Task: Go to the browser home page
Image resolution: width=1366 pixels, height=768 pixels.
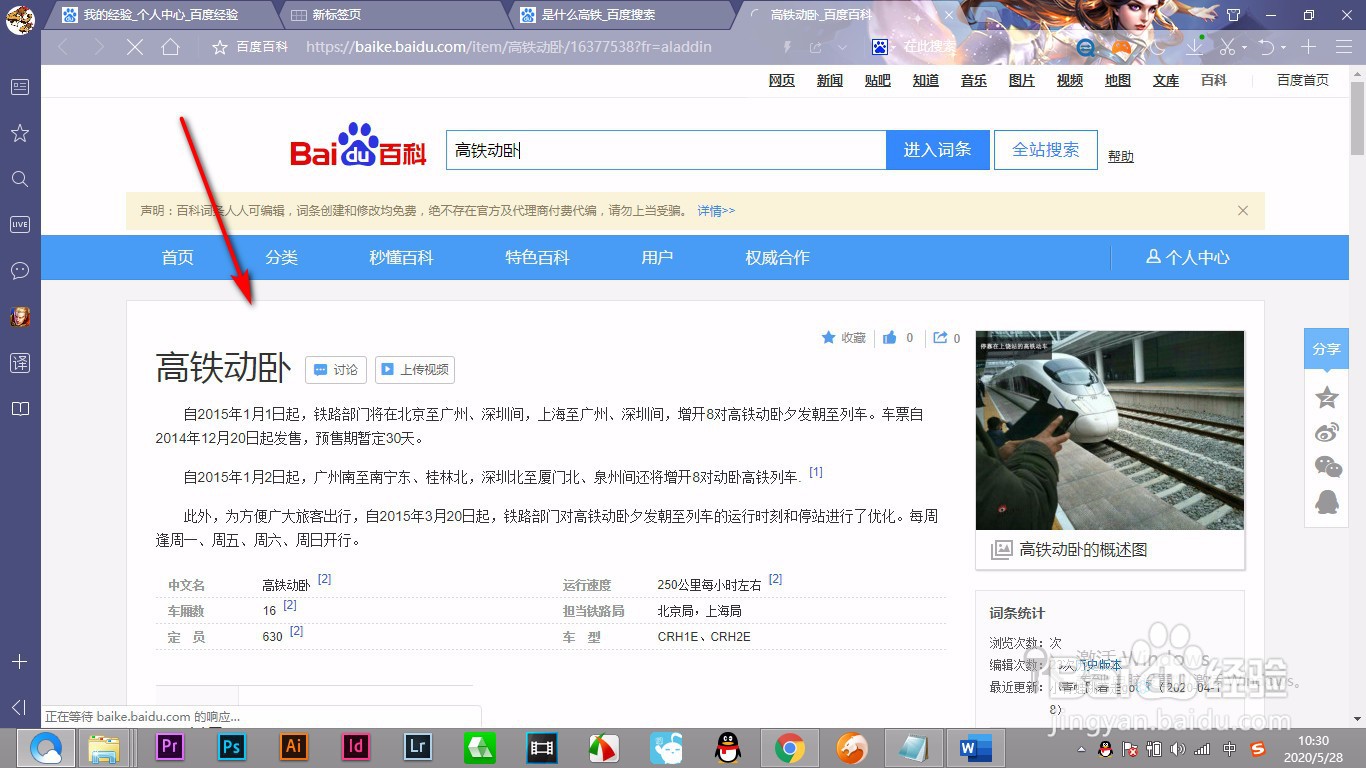Action: 171,47
